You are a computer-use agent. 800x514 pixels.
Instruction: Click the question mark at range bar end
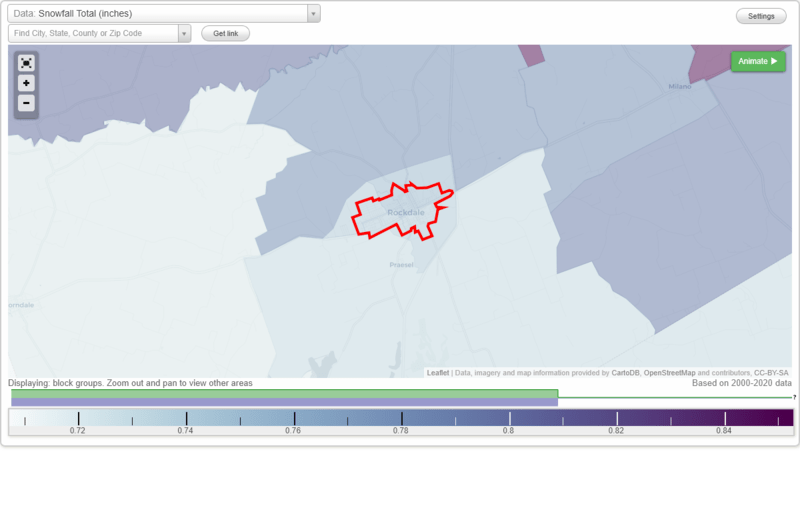point(794,397)
